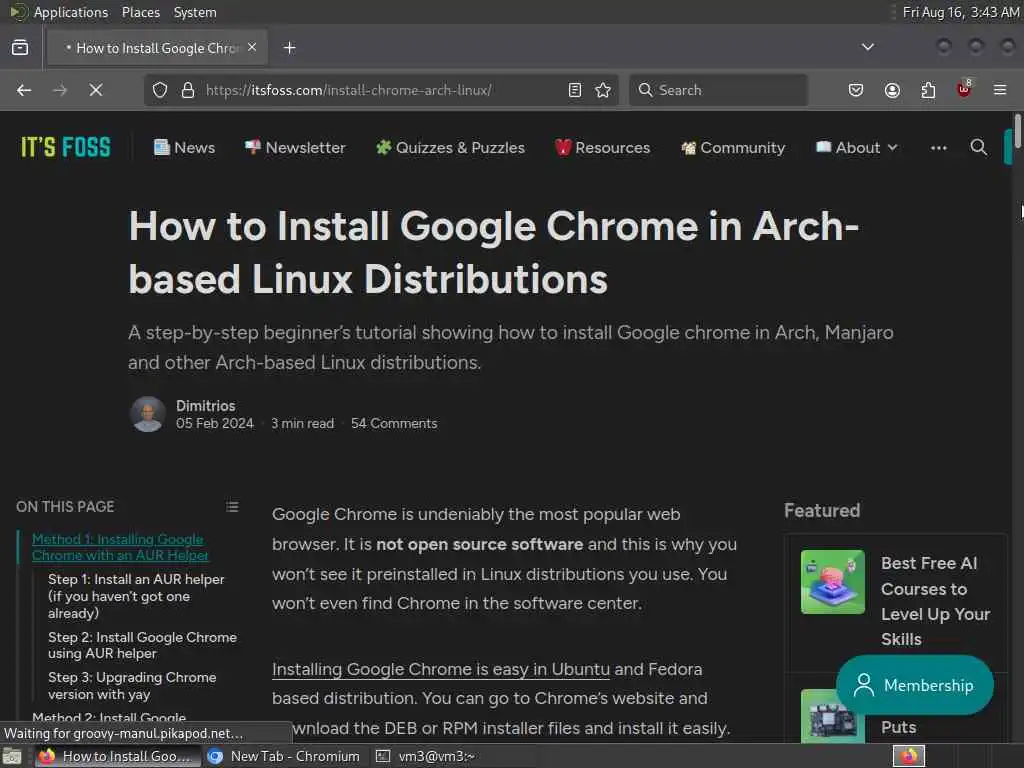Toggle the On This Page contents list icon
1024x768 pixels.
(x=232, y=507)
